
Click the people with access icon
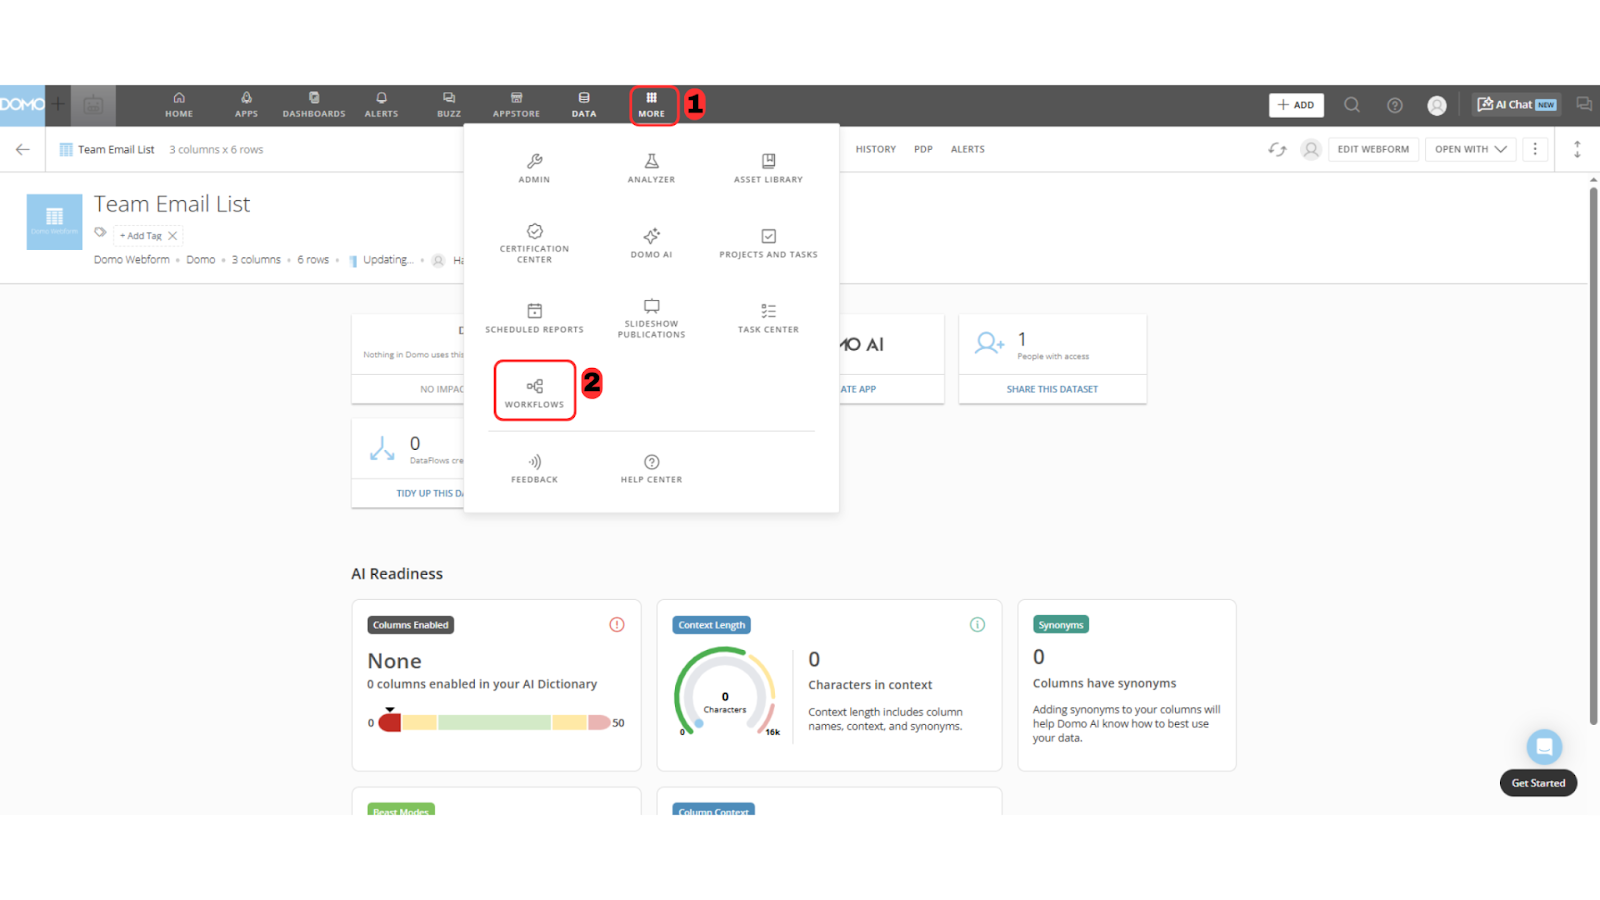click(x=989, y=344)
